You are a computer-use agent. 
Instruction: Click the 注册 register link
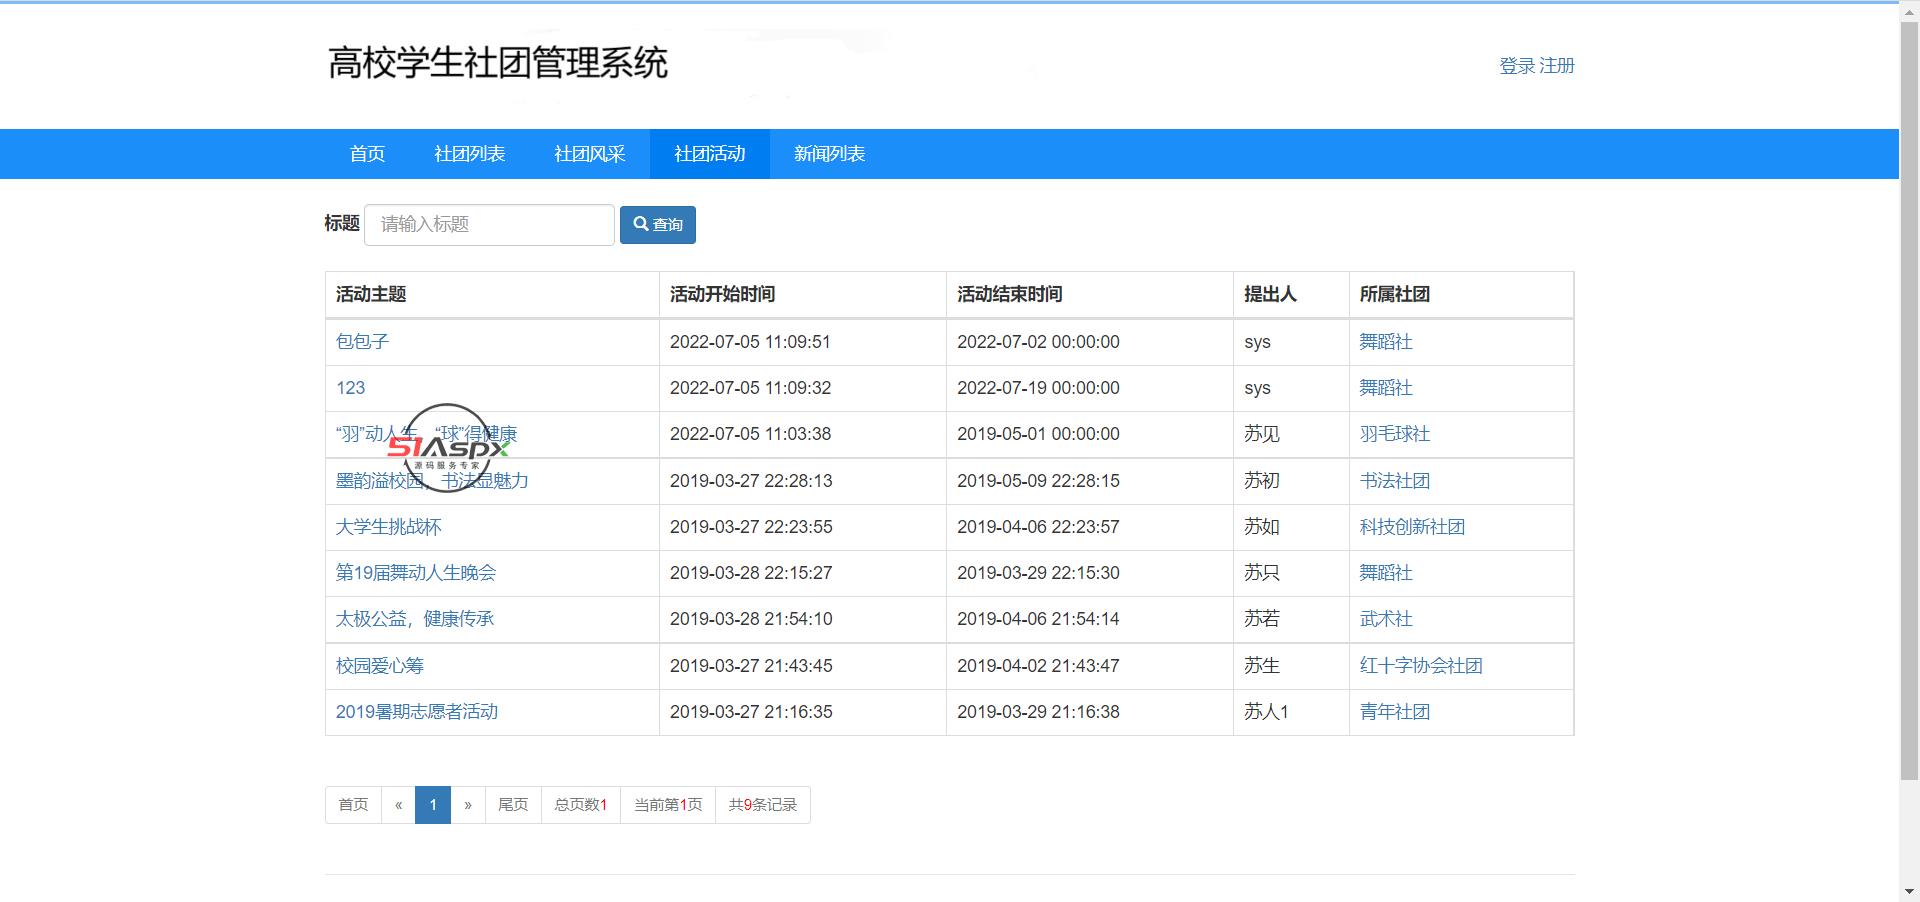pyautogui.click(x=1557, y=66)
